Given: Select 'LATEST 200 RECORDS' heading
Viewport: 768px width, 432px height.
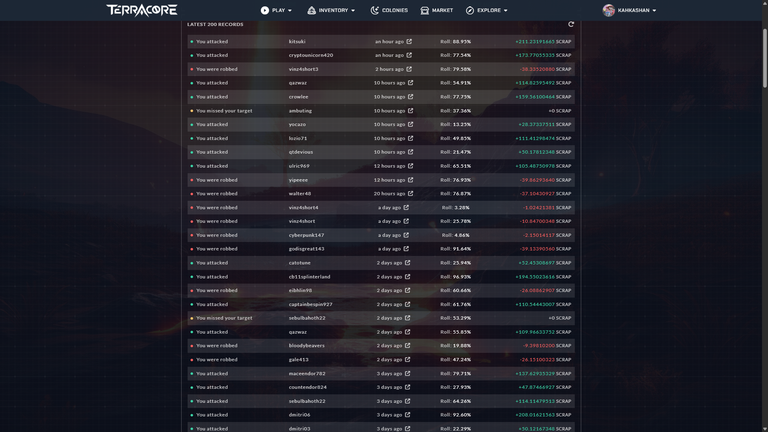Looking at the screenshot, I should 215,24.
